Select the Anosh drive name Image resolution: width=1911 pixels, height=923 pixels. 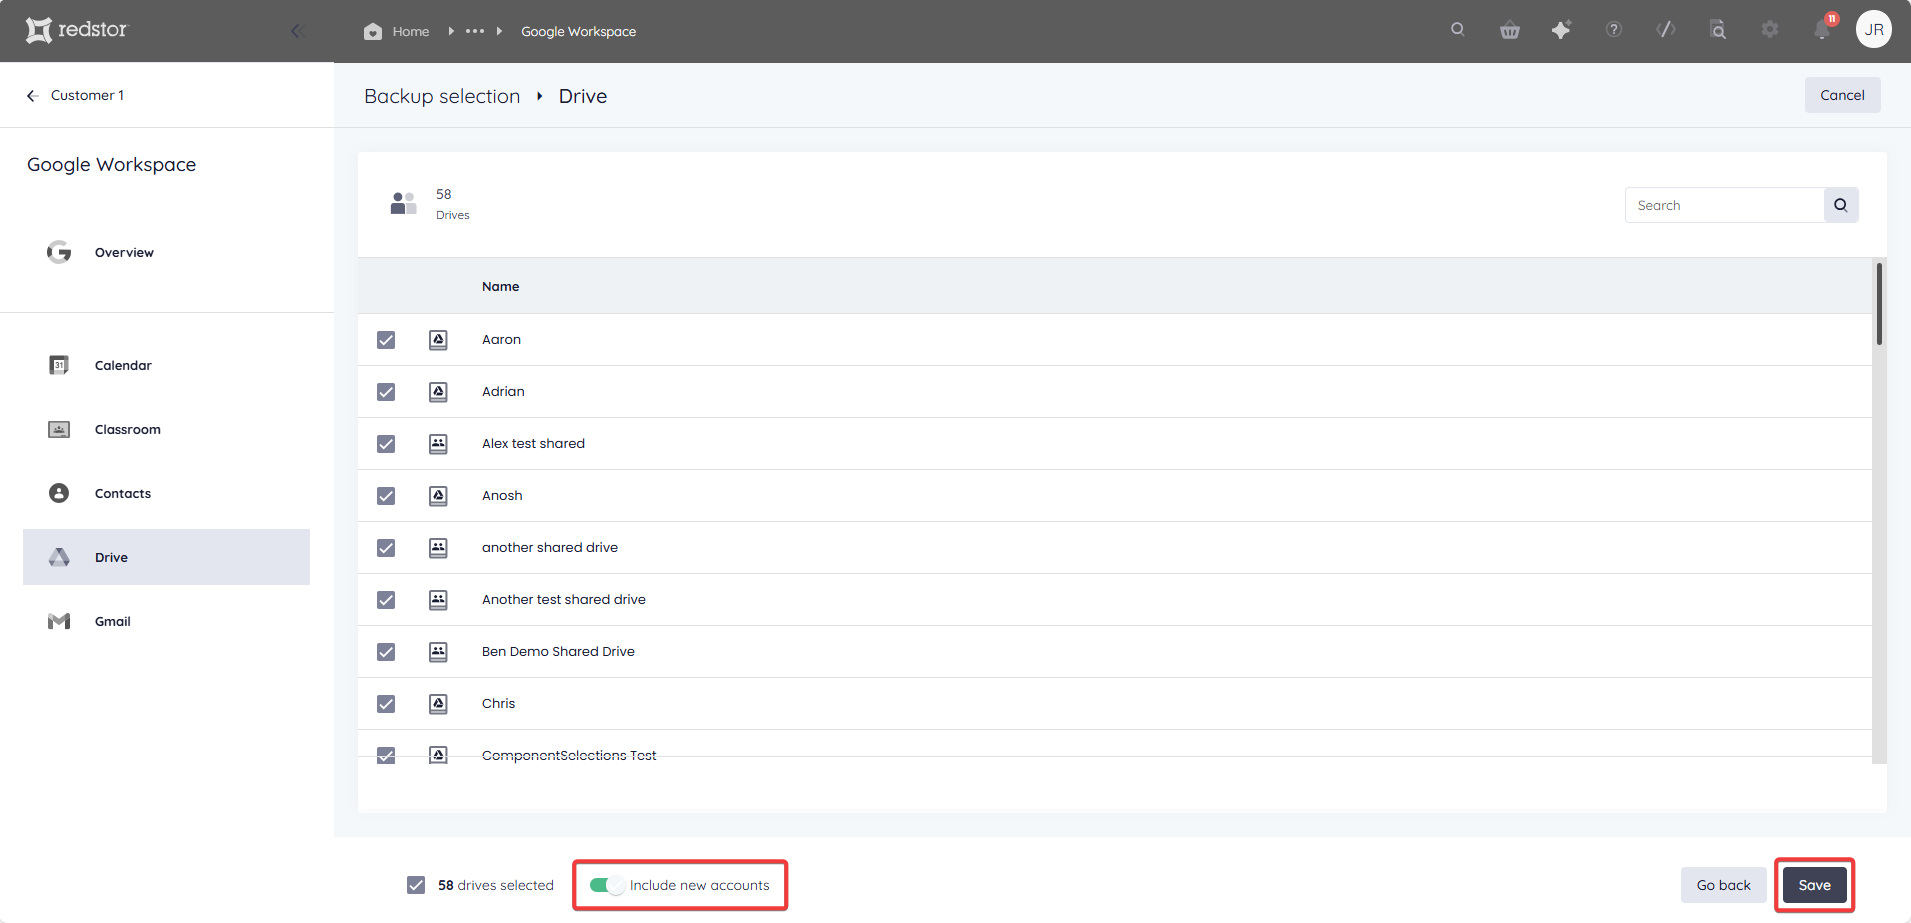tap(502, 496)
